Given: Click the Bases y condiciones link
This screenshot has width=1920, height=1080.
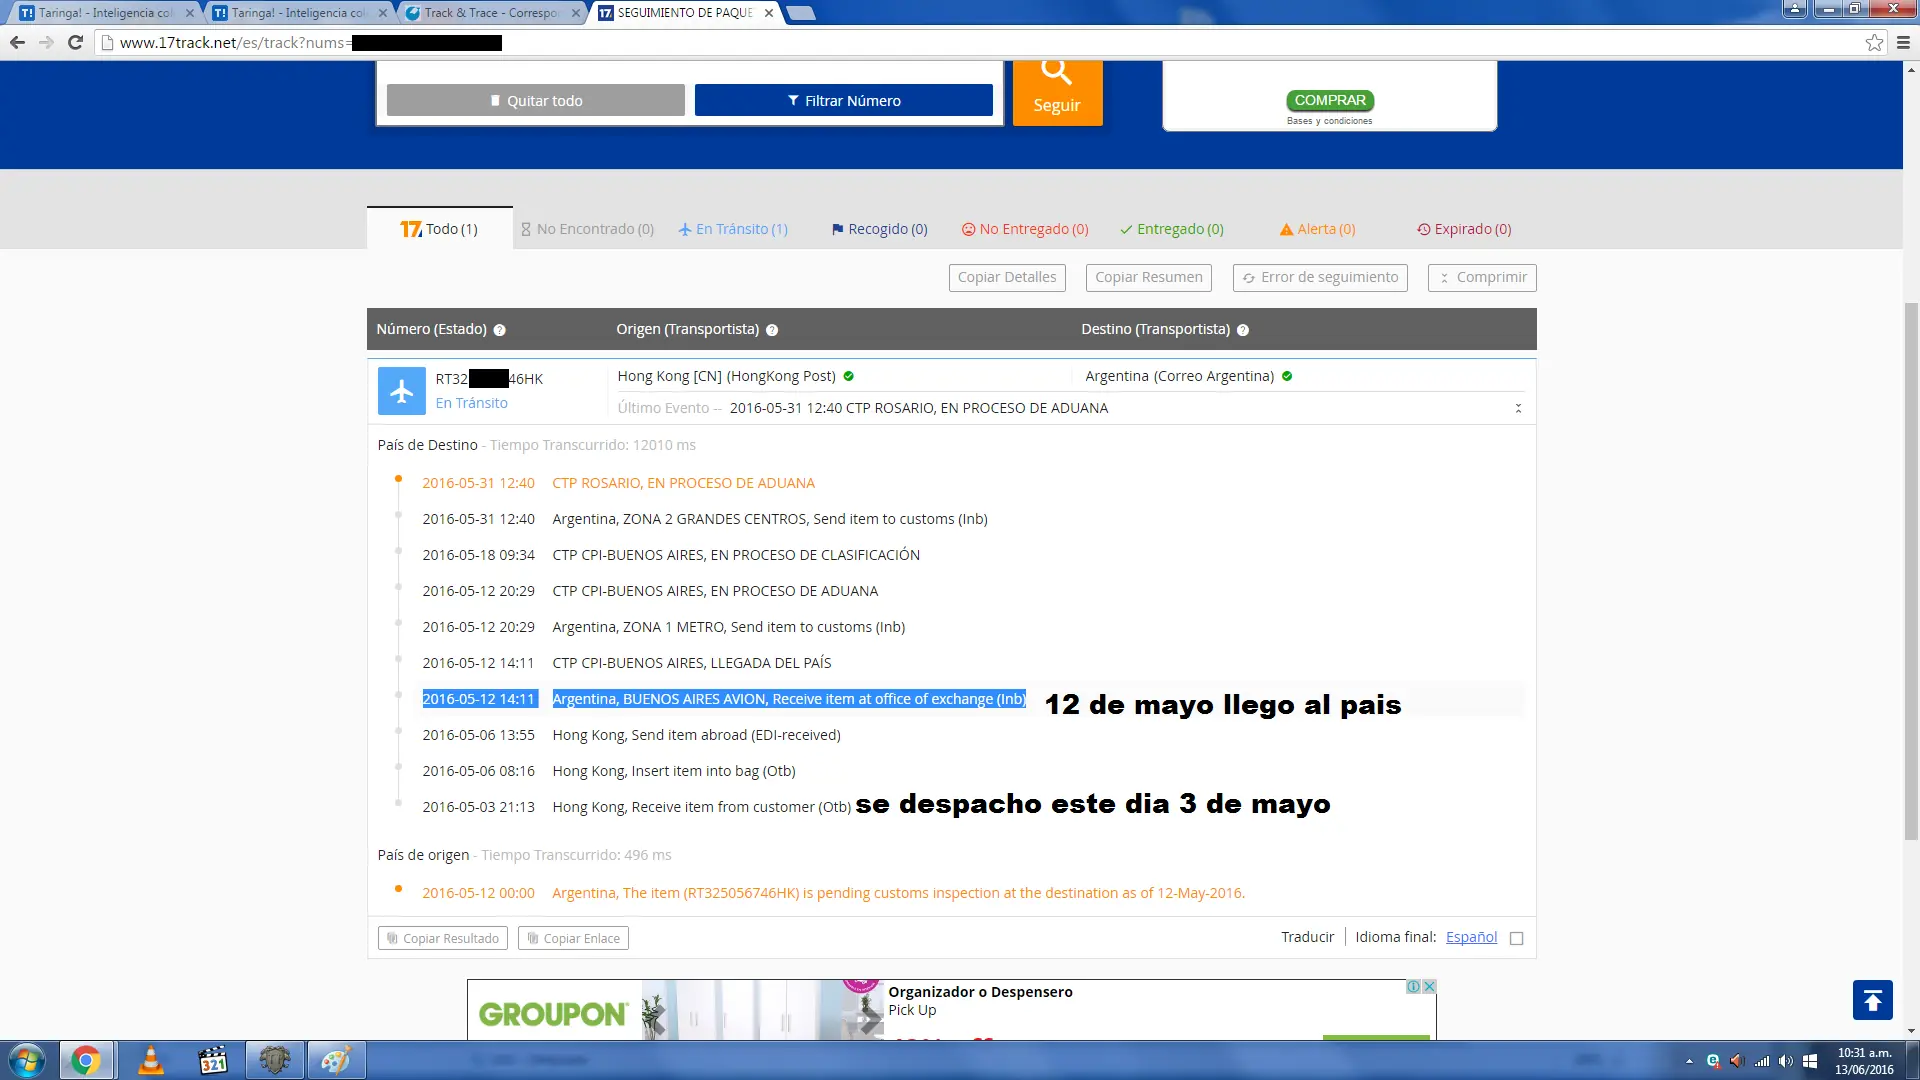Looking at the screenshot, I should pyautogui.click(x=1329, y=121).
